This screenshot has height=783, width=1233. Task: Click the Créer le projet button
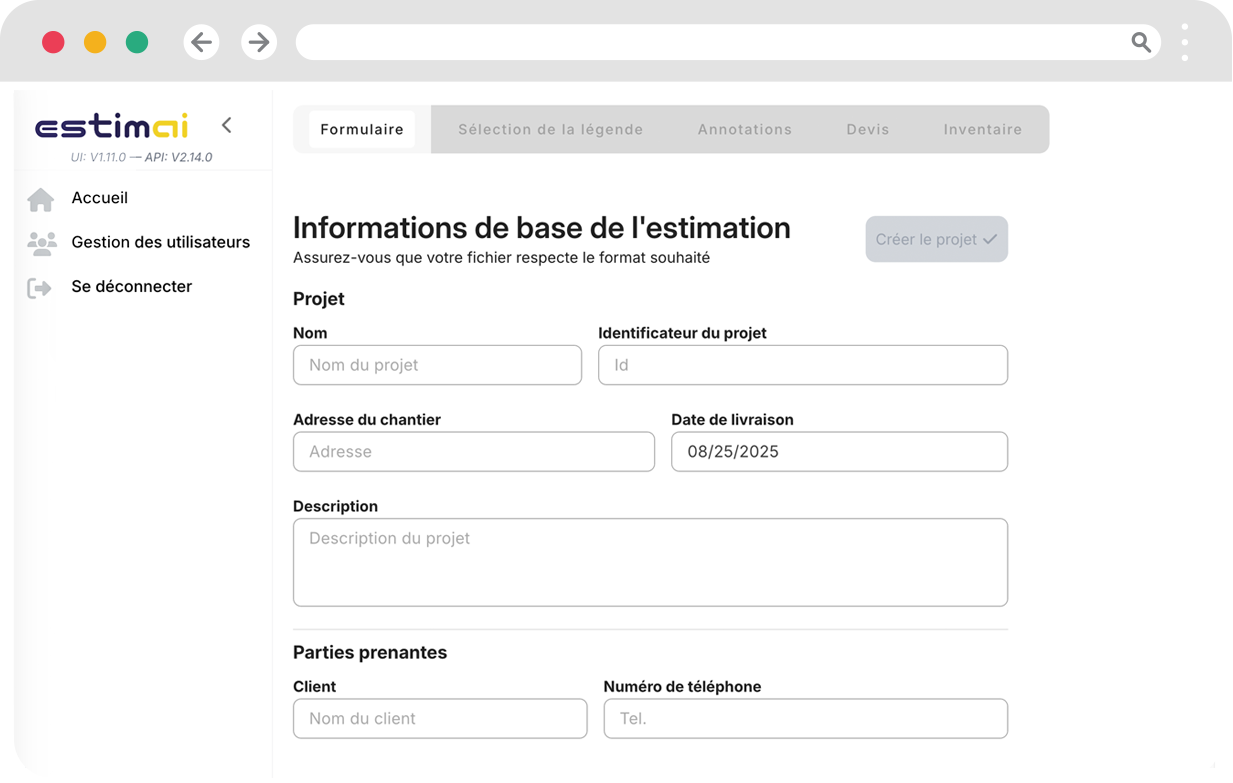[937, 239]
